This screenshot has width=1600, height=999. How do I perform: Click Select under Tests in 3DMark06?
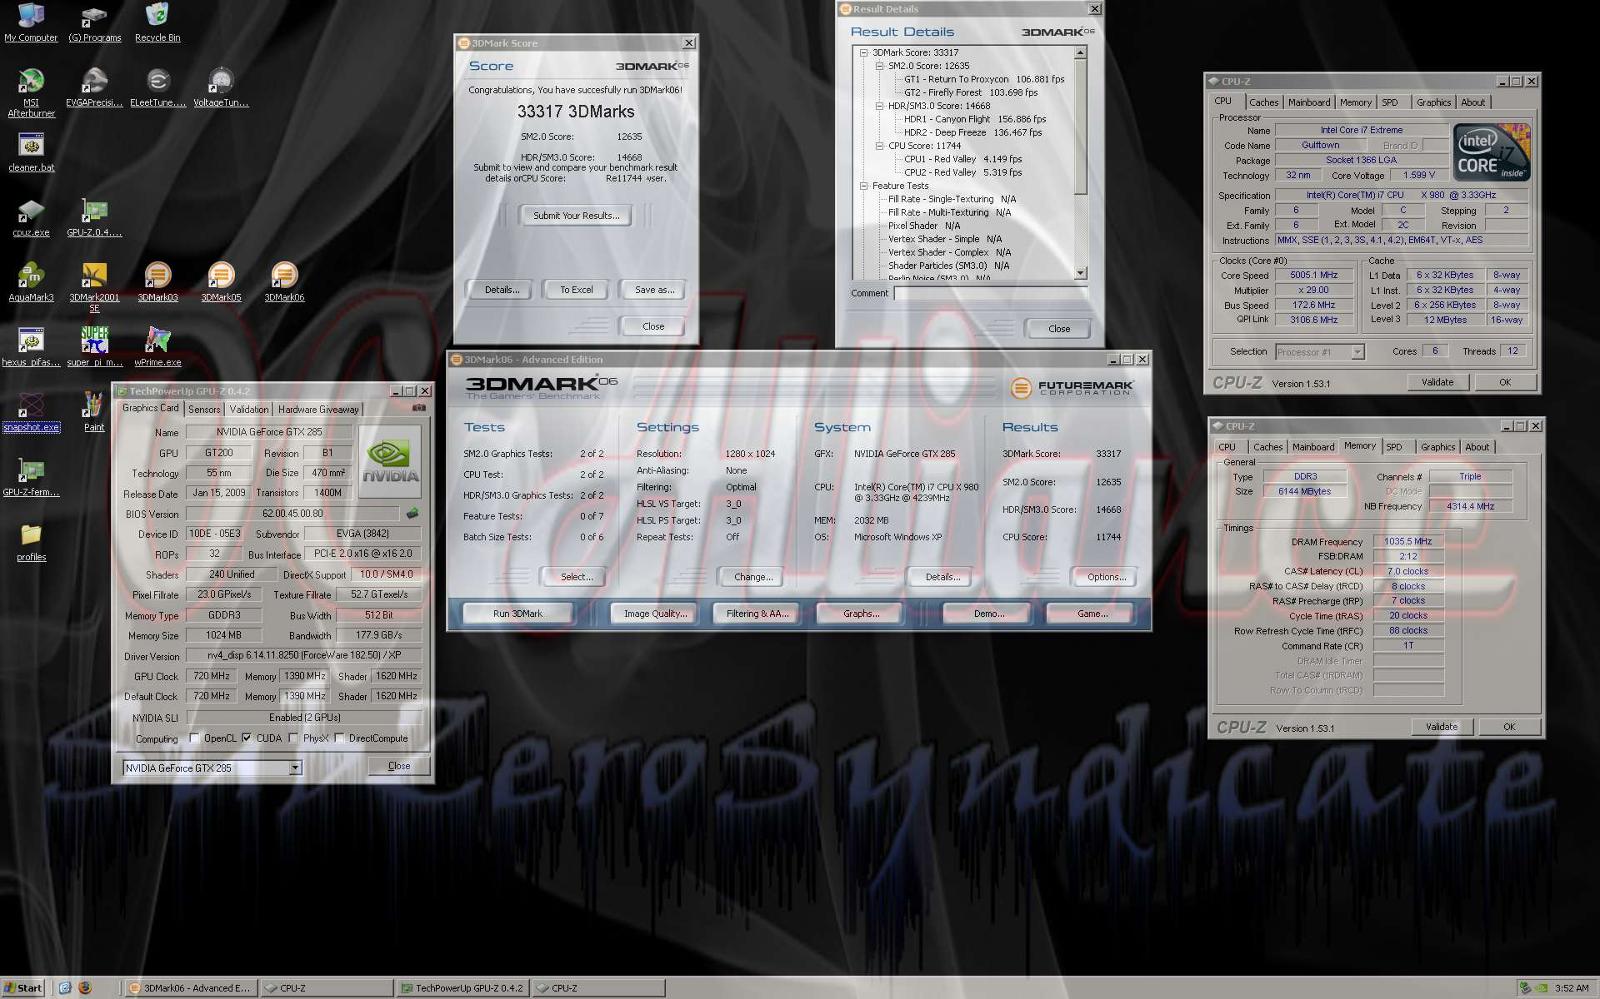pos(577,577)
